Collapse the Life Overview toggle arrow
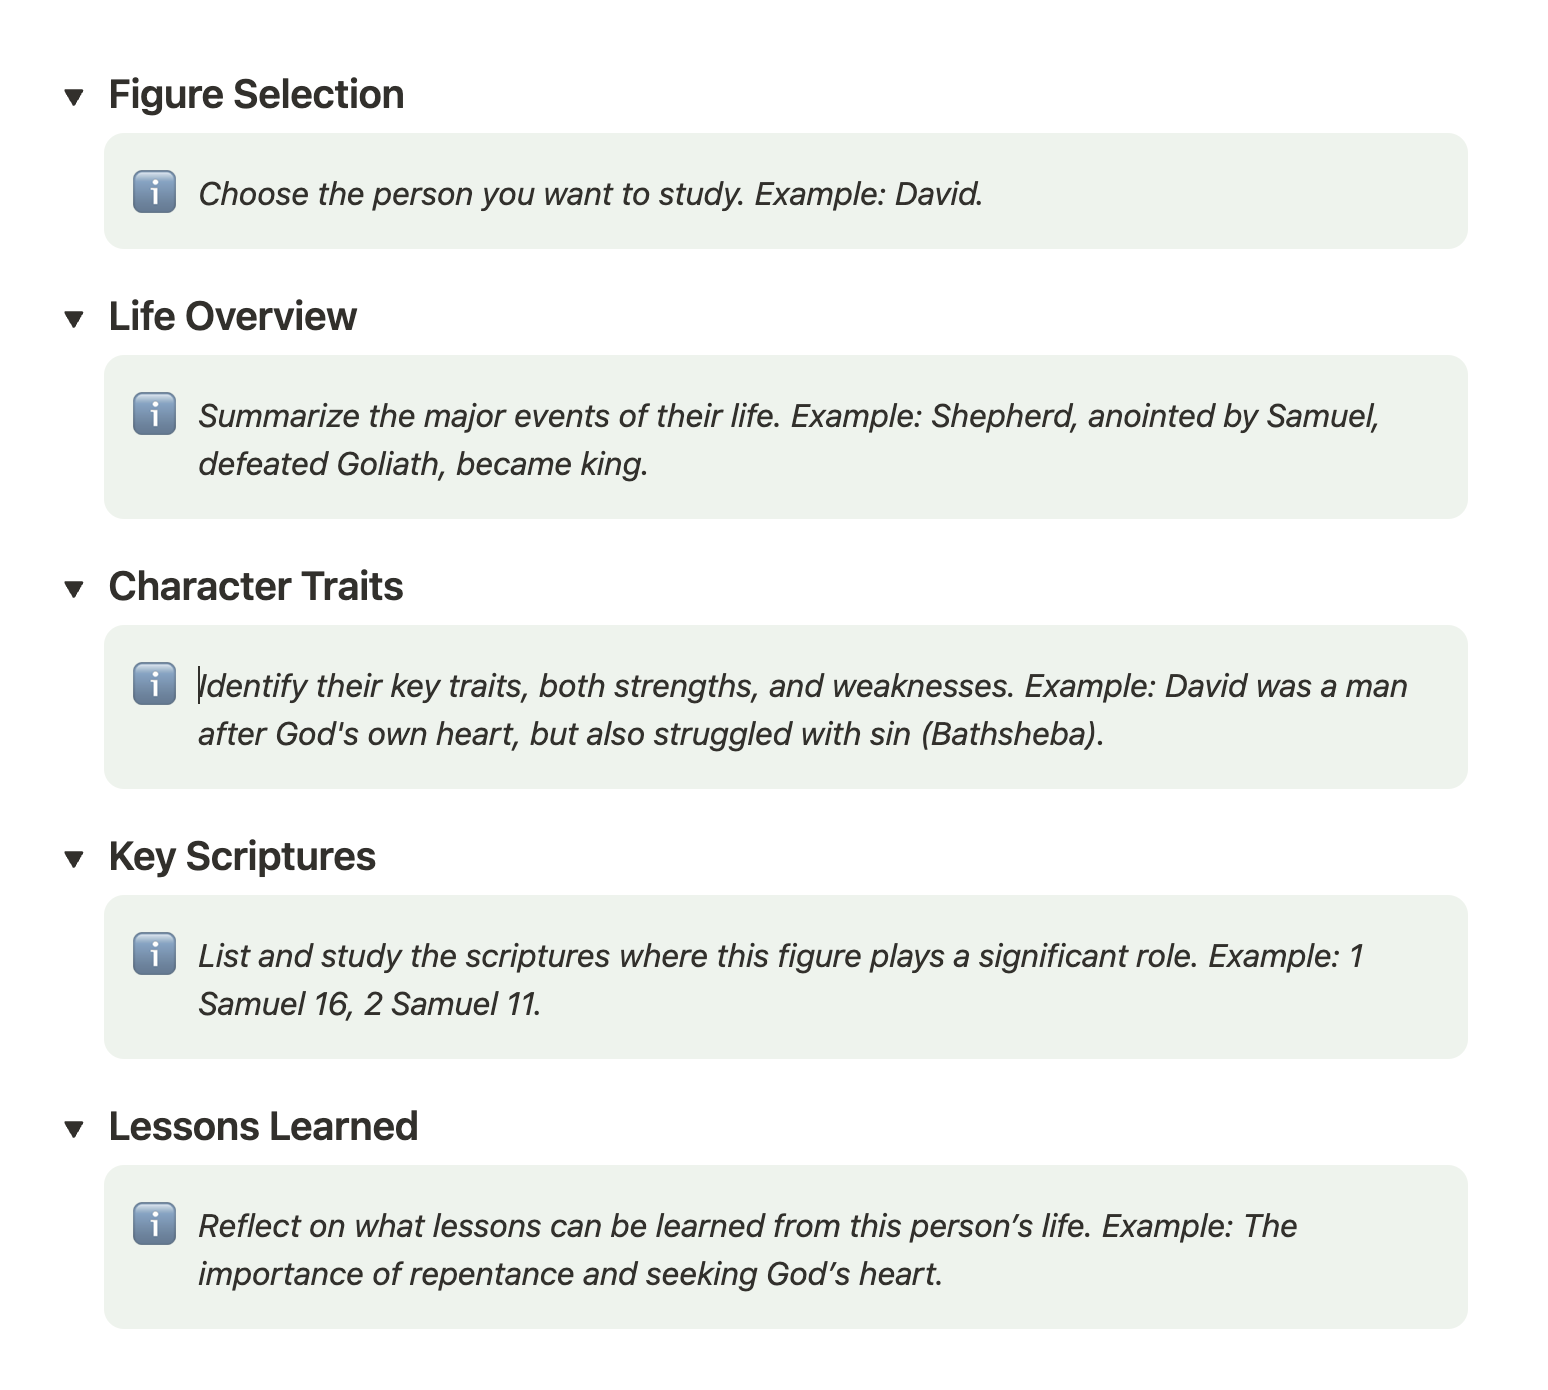The image size is (1548, 1390). [x=74, y=319]
